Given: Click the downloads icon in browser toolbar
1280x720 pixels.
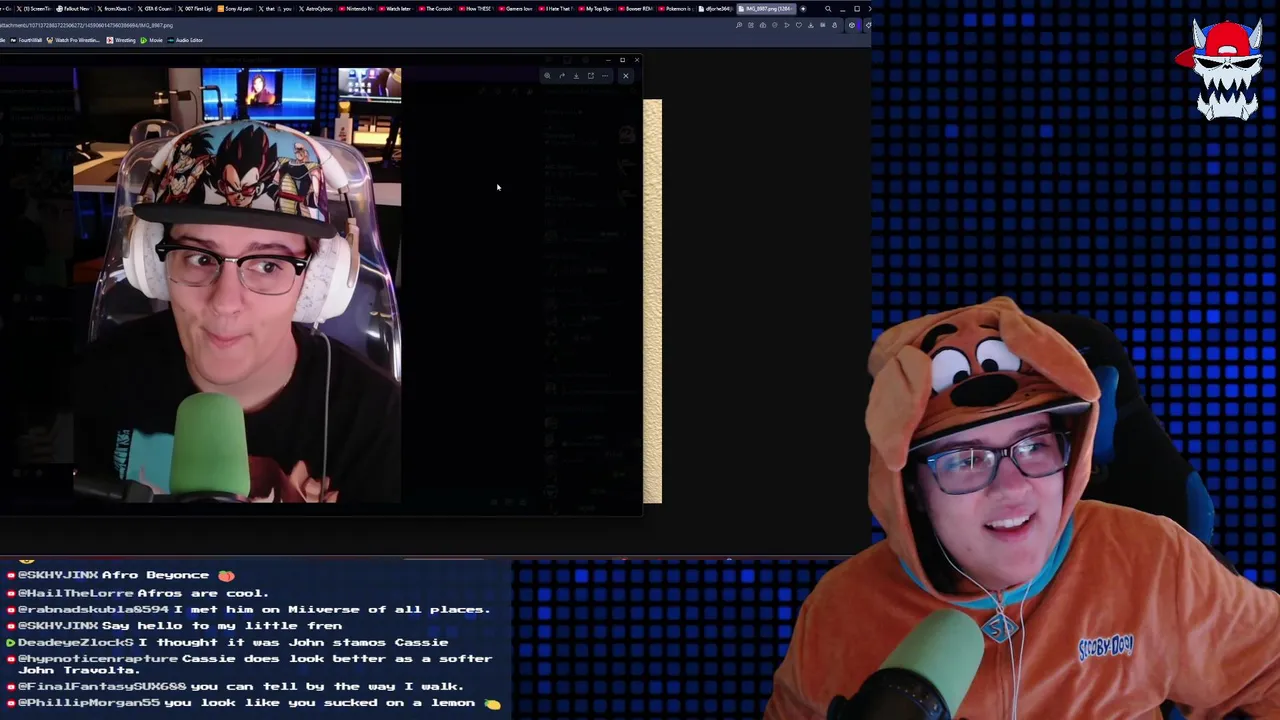Looking at the screenshot, I should [811, 25].
